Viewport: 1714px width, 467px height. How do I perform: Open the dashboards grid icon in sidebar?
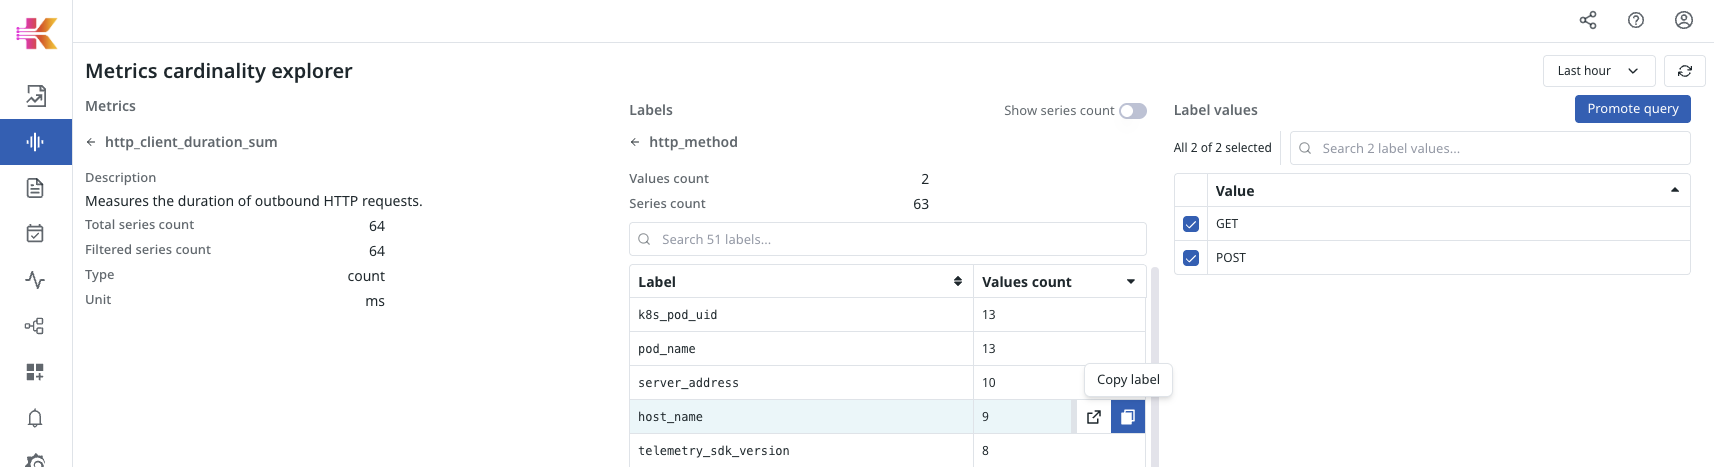pyautogui.click(x=35, y=372)
